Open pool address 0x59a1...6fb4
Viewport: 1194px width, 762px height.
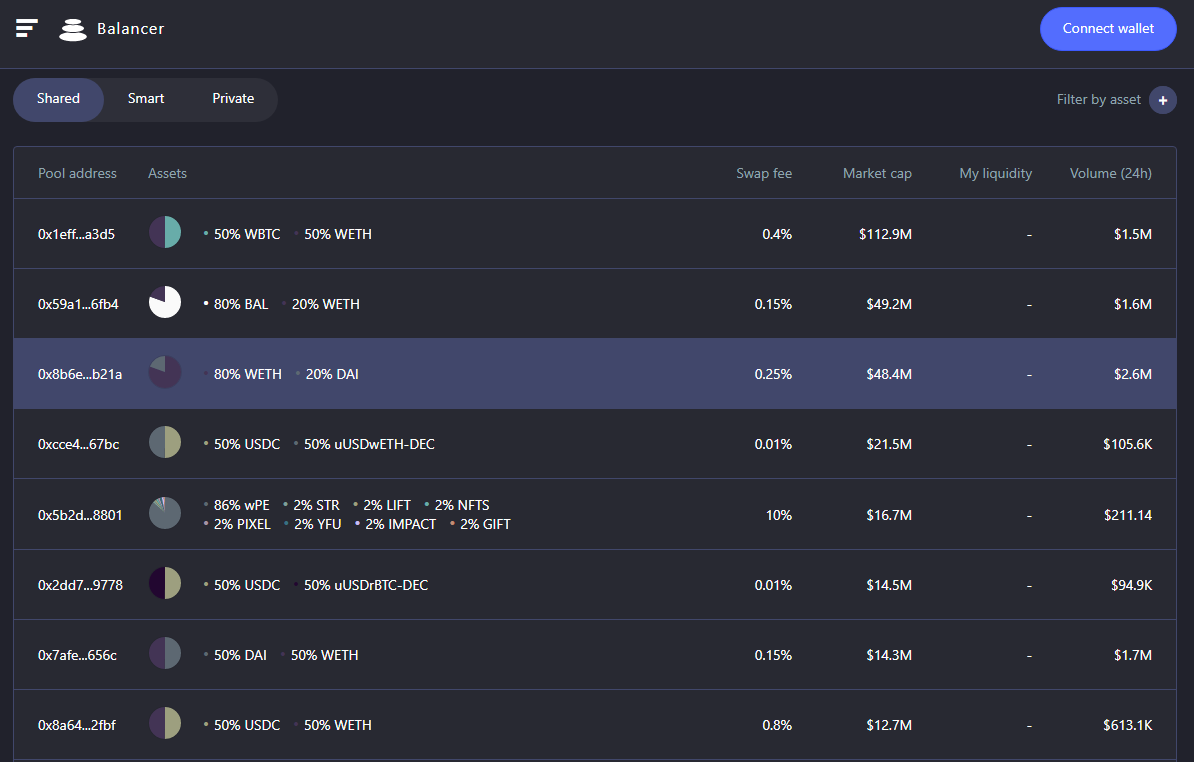click(x=78, y=304)
